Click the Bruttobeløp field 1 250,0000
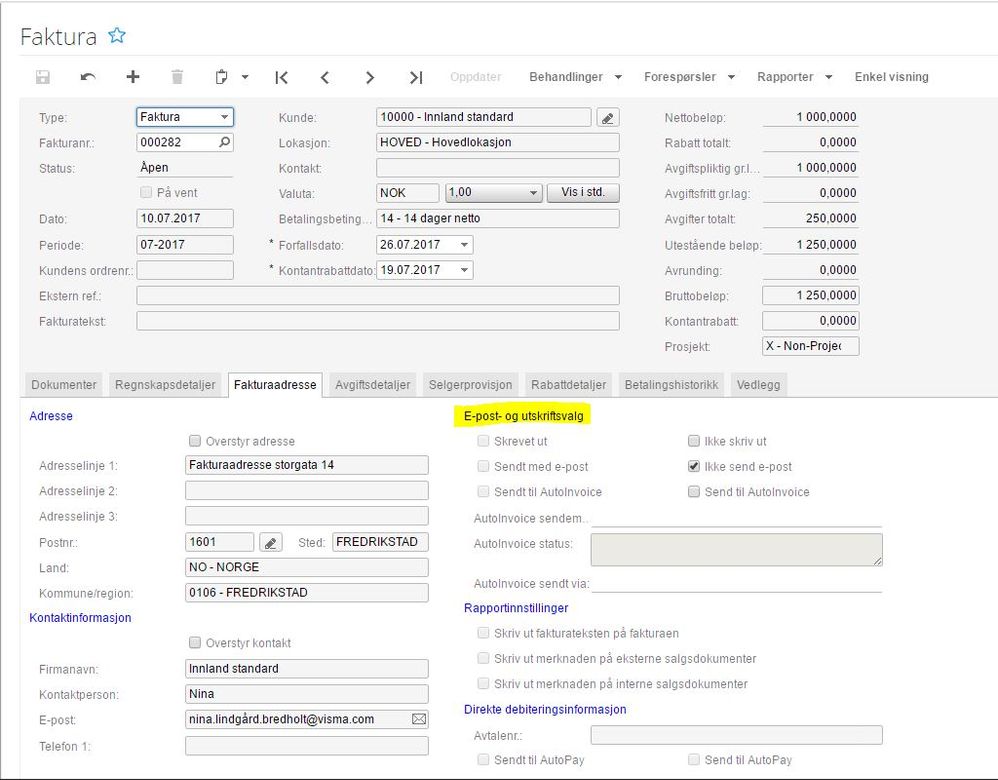998x780 pixels. coord(810,295)
